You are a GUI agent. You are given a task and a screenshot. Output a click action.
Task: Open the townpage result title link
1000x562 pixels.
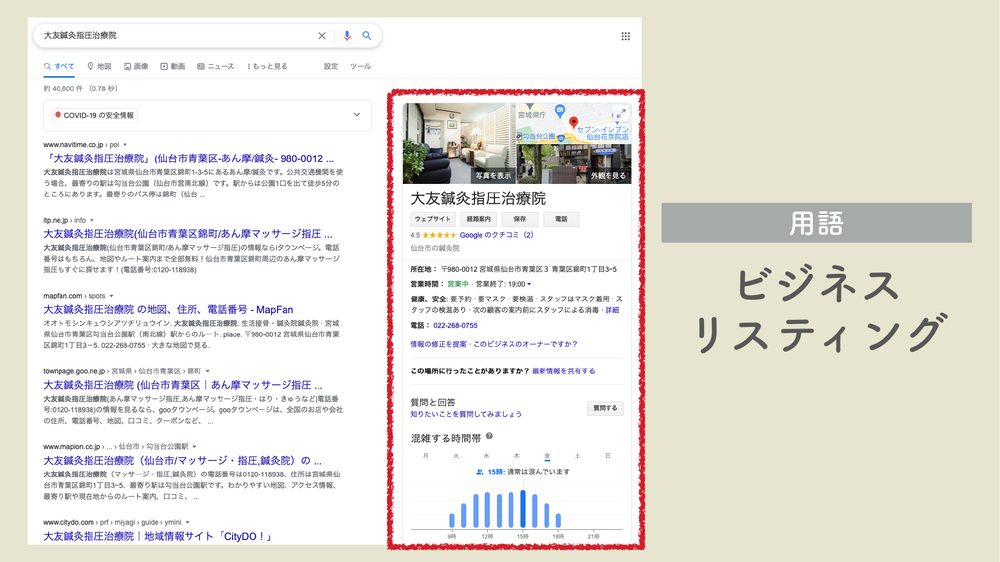183,385
